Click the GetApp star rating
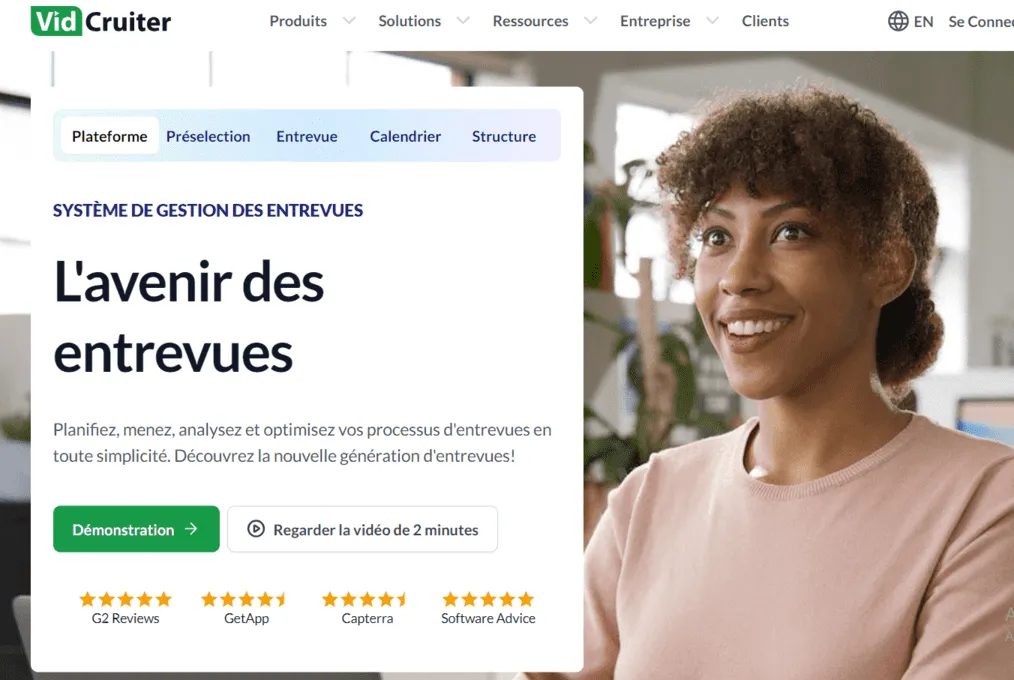 246,599
